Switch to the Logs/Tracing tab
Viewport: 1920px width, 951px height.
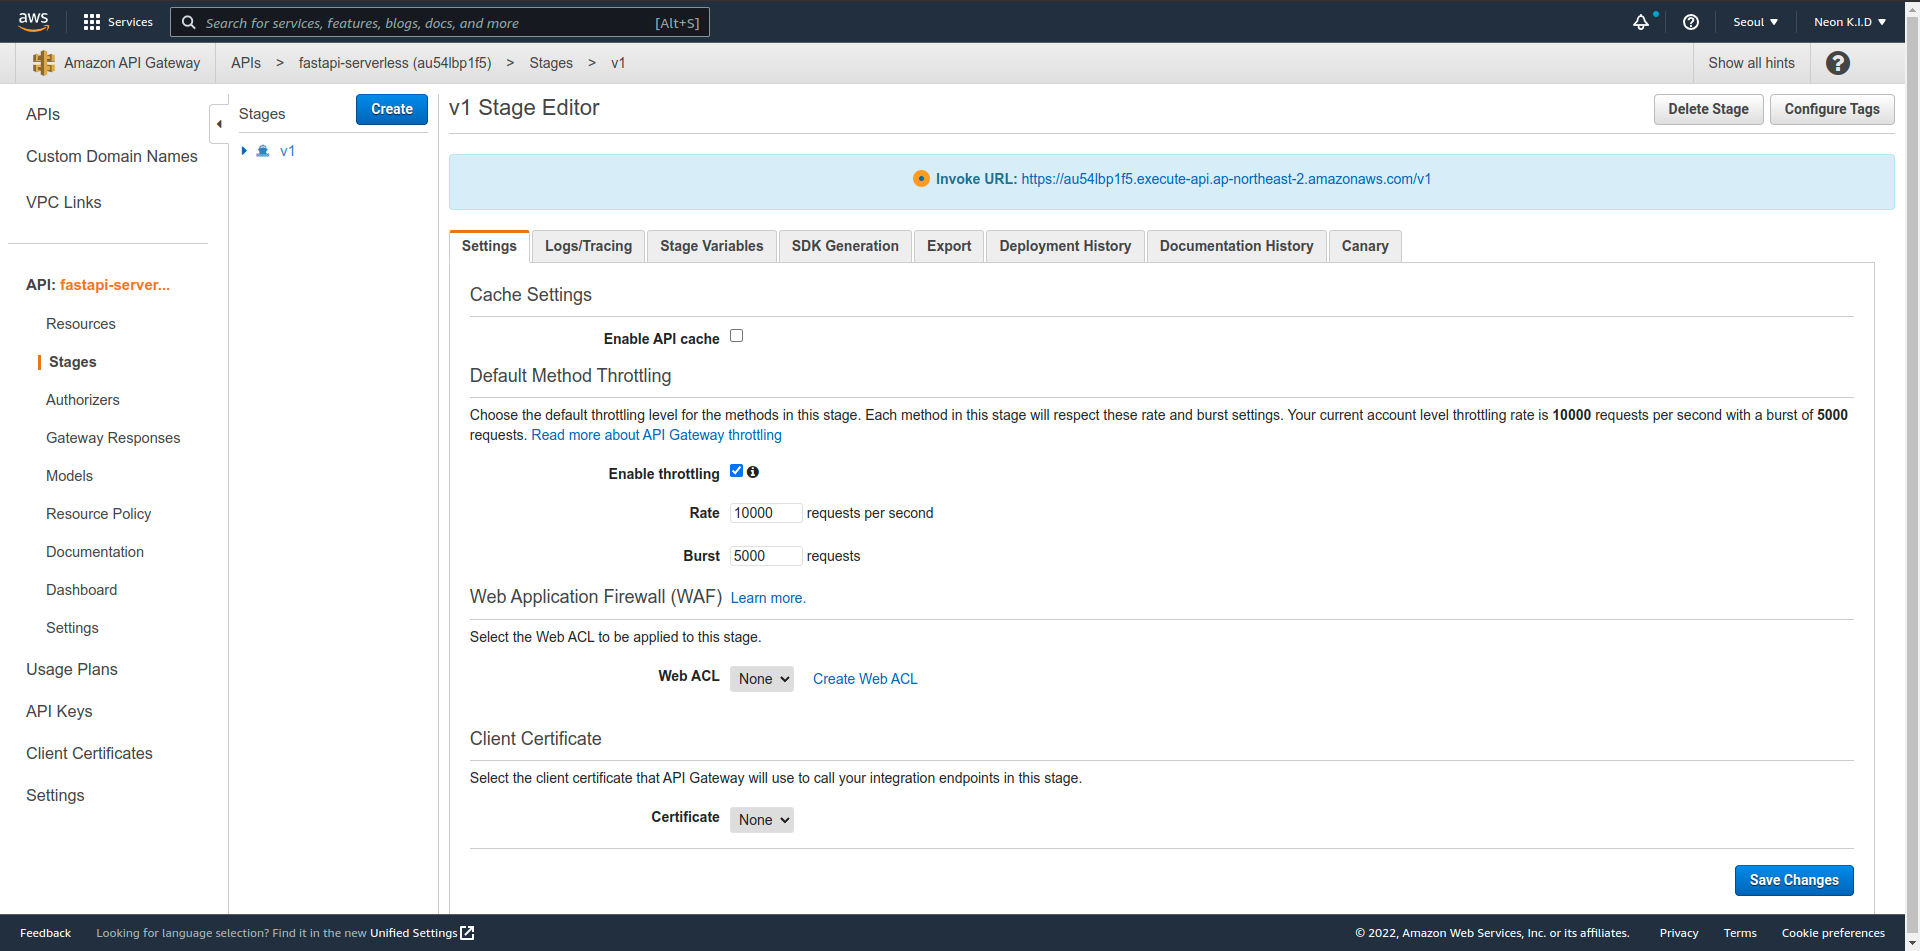[x=588, y=246]
